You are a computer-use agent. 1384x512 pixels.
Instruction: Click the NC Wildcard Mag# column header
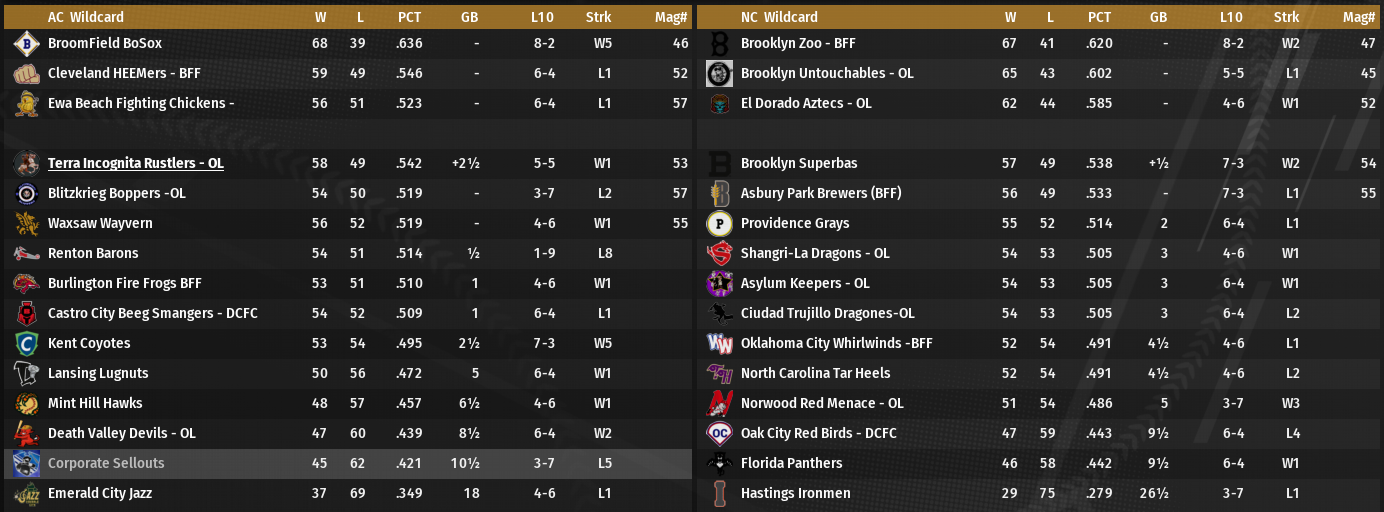1359,17
